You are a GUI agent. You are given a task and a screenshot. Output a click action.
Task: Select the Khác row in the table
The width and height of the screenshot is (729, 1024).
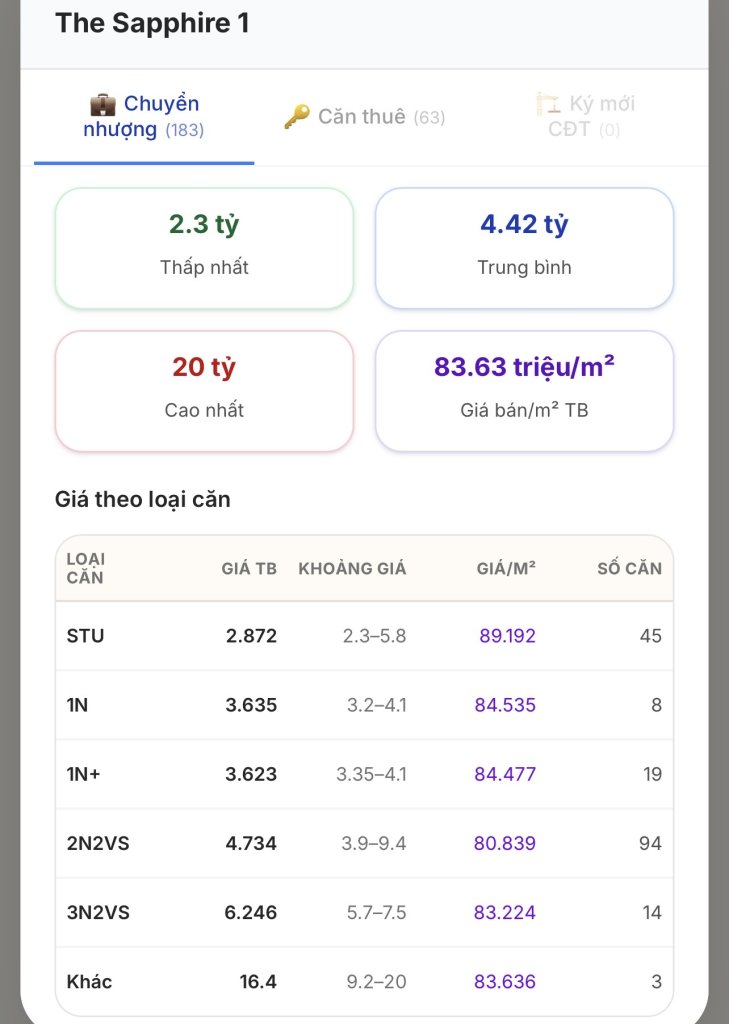[364, 981]
